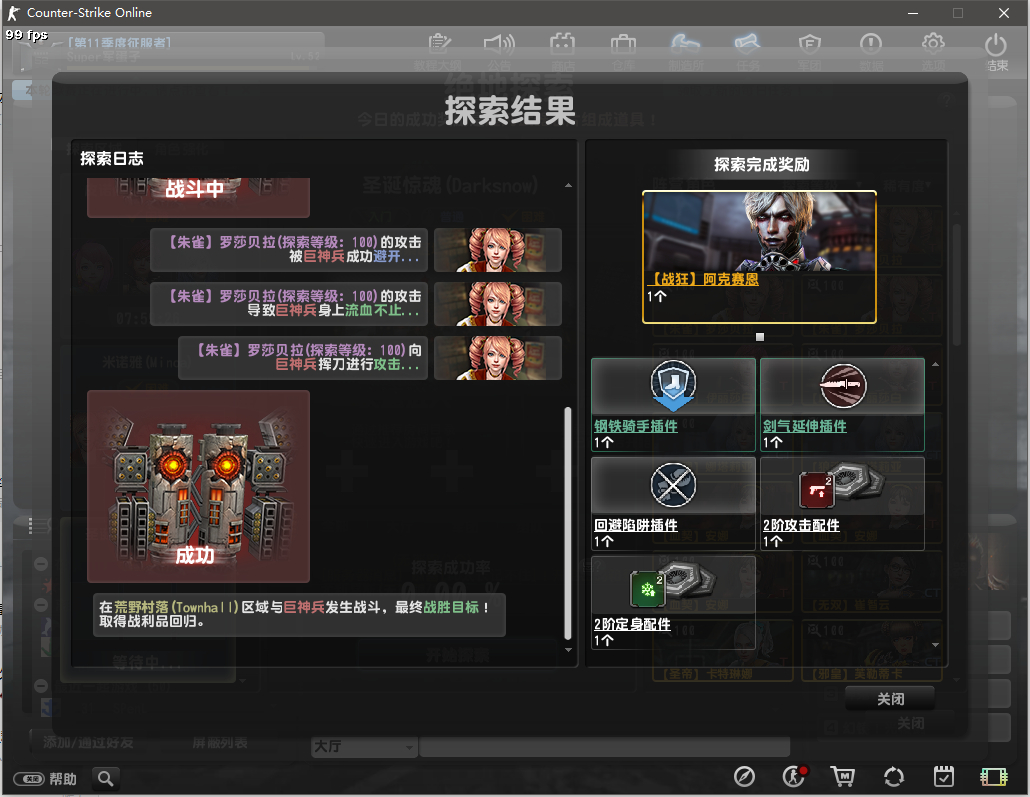Screen dimensions: 1030x797
Task: Click the log entry ending 流血不止...
Action: [x=289, y=304]
